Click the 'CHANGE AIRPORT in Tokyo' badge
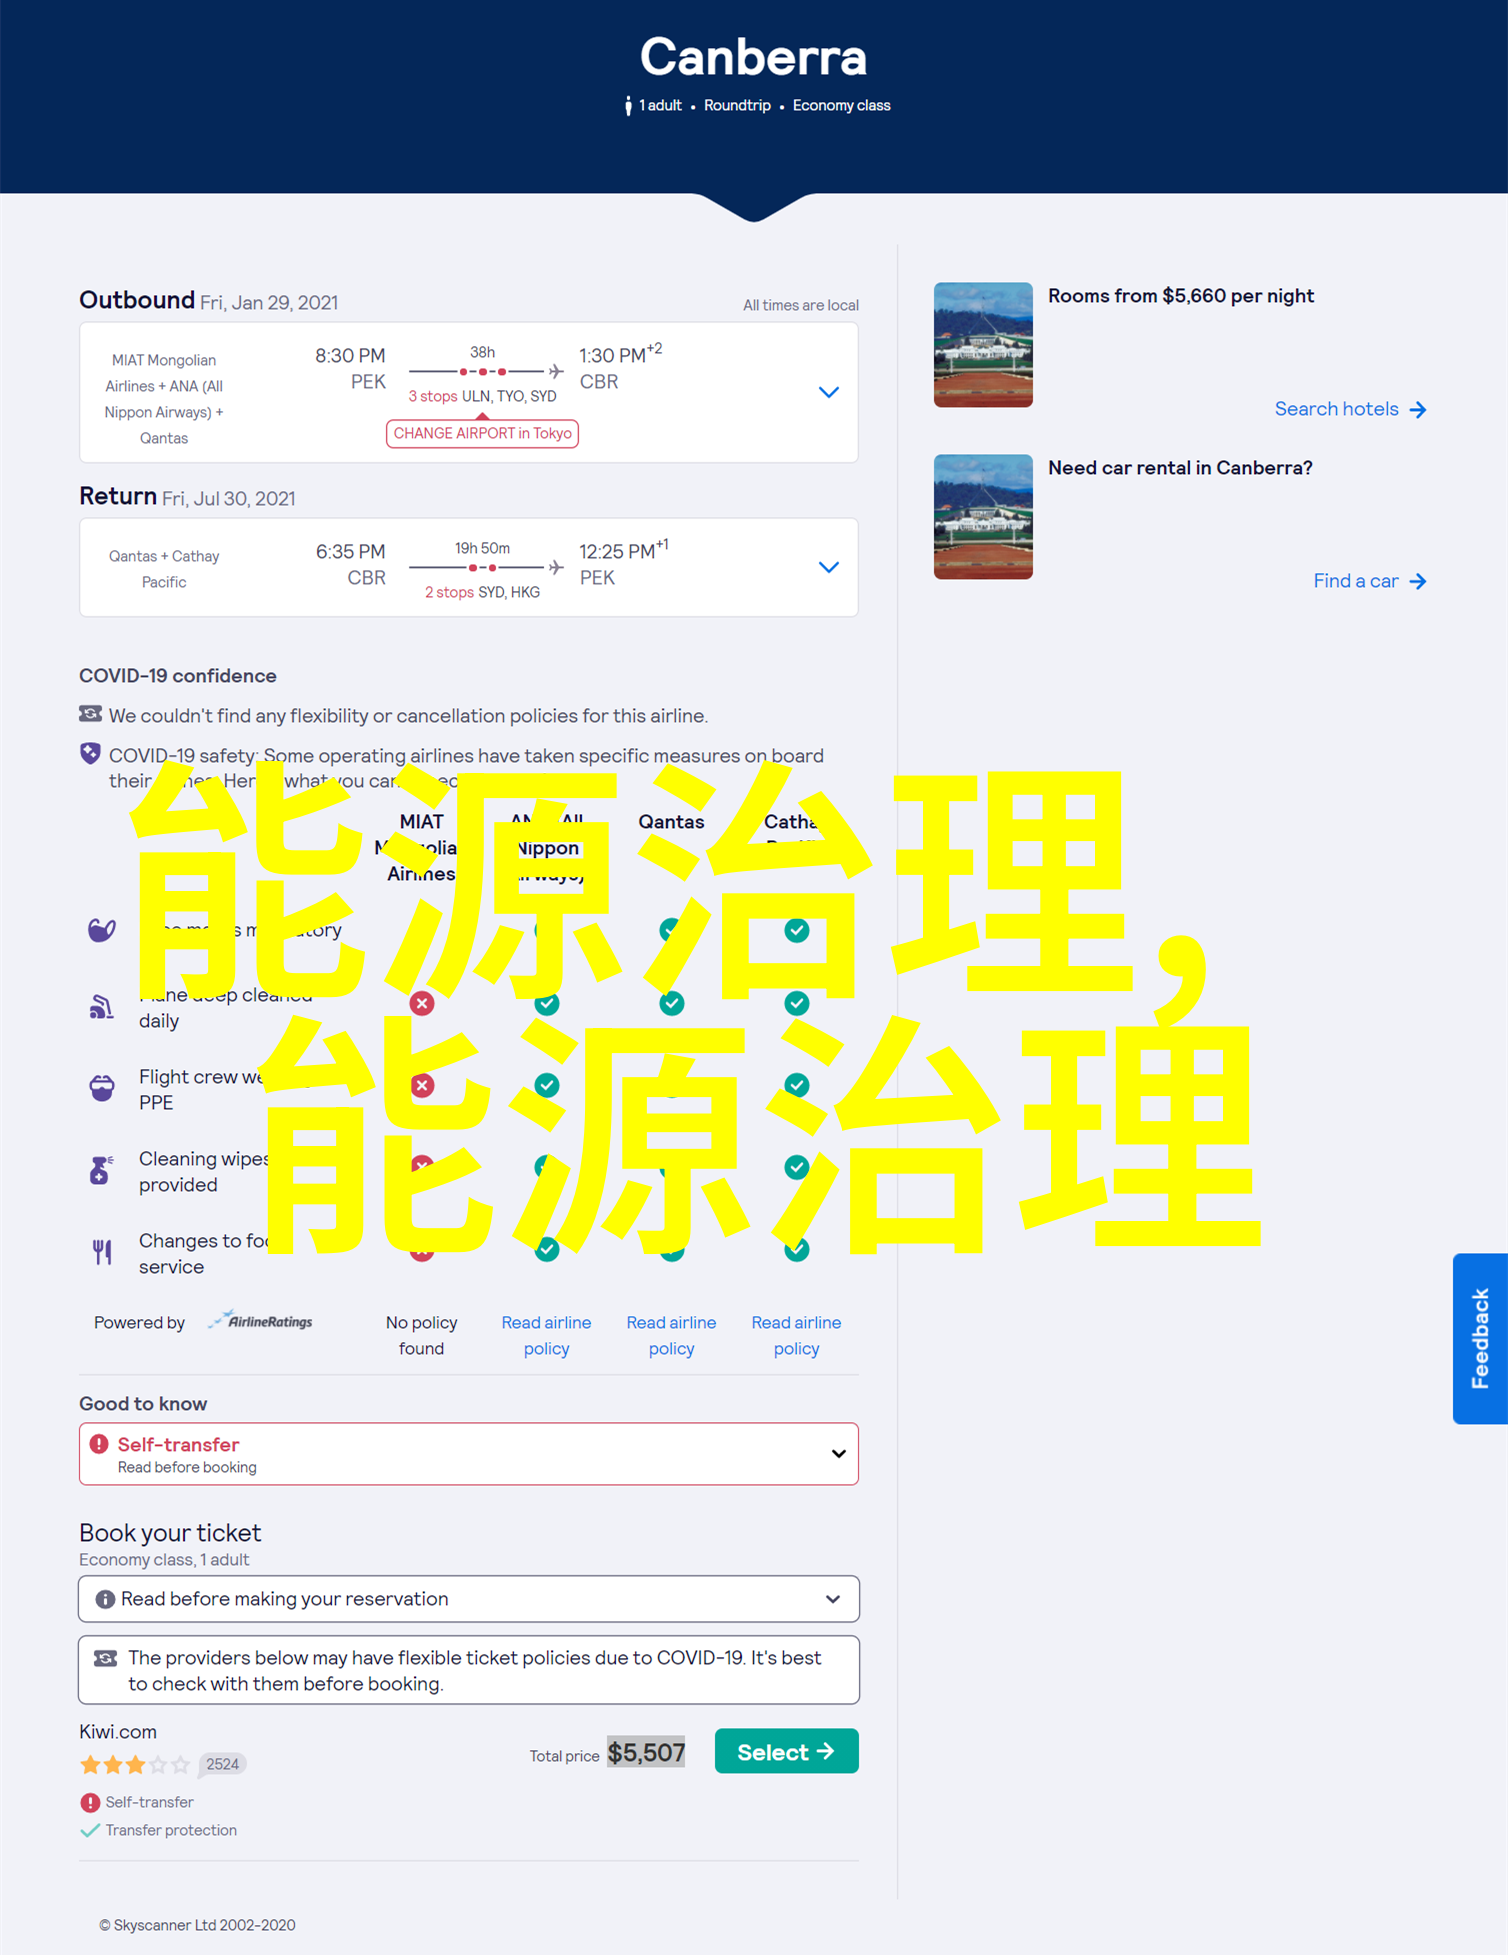The image size is (1508, 1955). (482, 433)
